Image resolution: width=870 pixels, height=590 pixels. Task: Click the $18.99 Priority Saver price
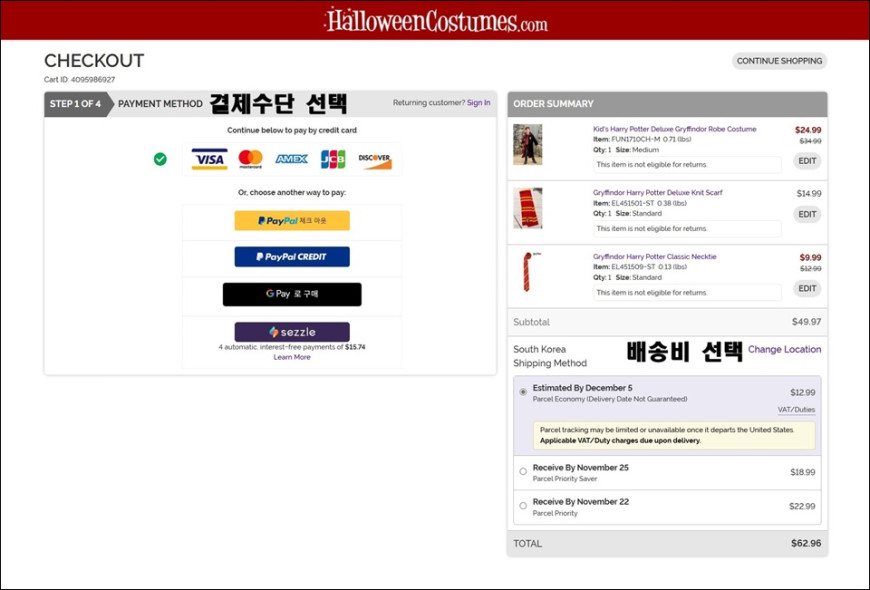click(802, 472)
